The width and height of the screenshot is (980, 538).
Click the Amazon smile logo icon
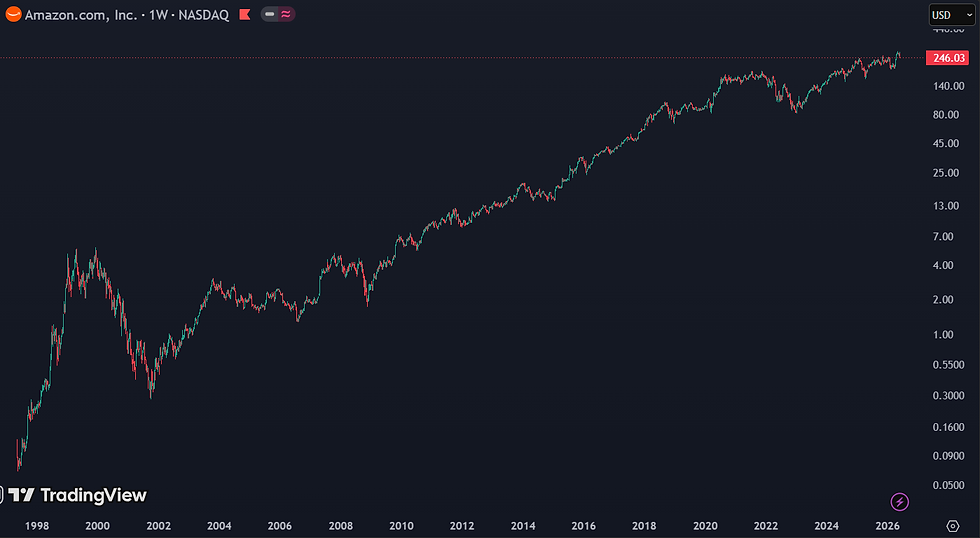[x=13, y=14]
